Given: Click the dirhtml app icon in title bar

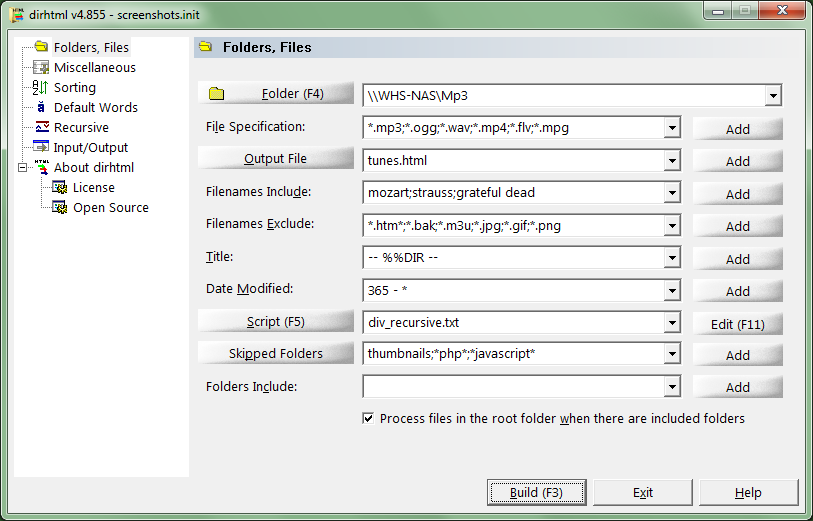Looking at the screenshot, I should pyautogui.click(x=17, y=14).
